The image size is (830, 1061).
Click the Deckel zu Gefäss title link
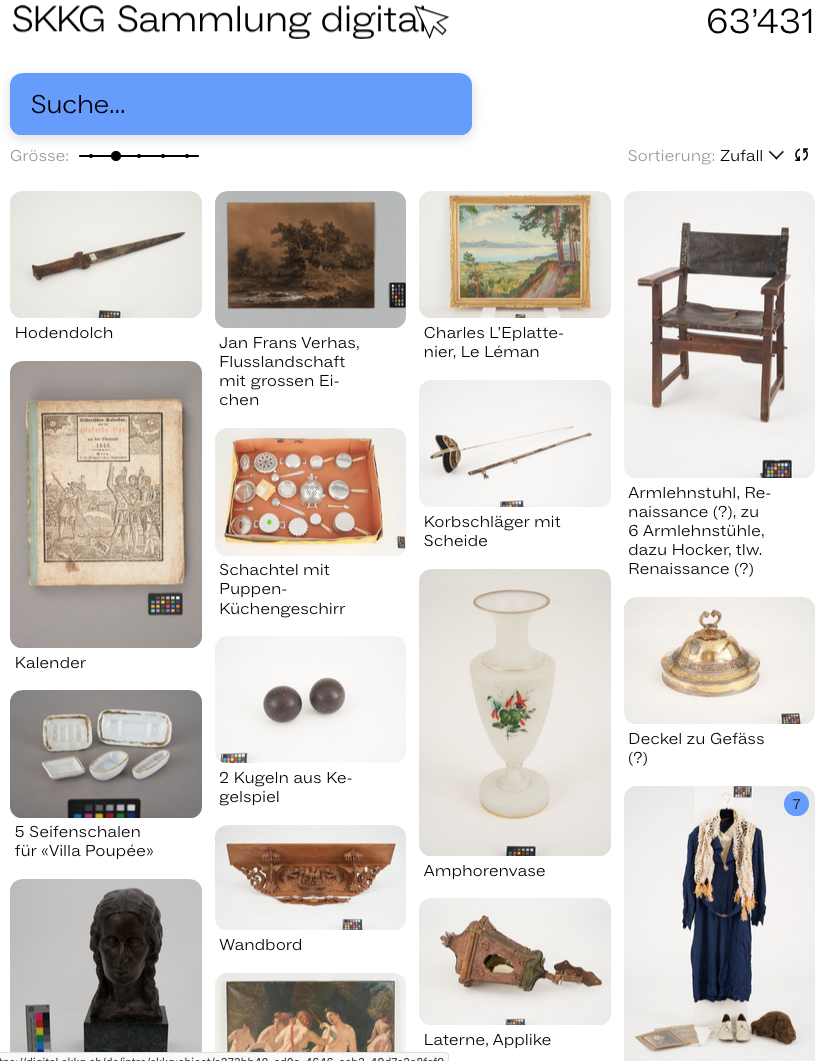coord(696,748)
